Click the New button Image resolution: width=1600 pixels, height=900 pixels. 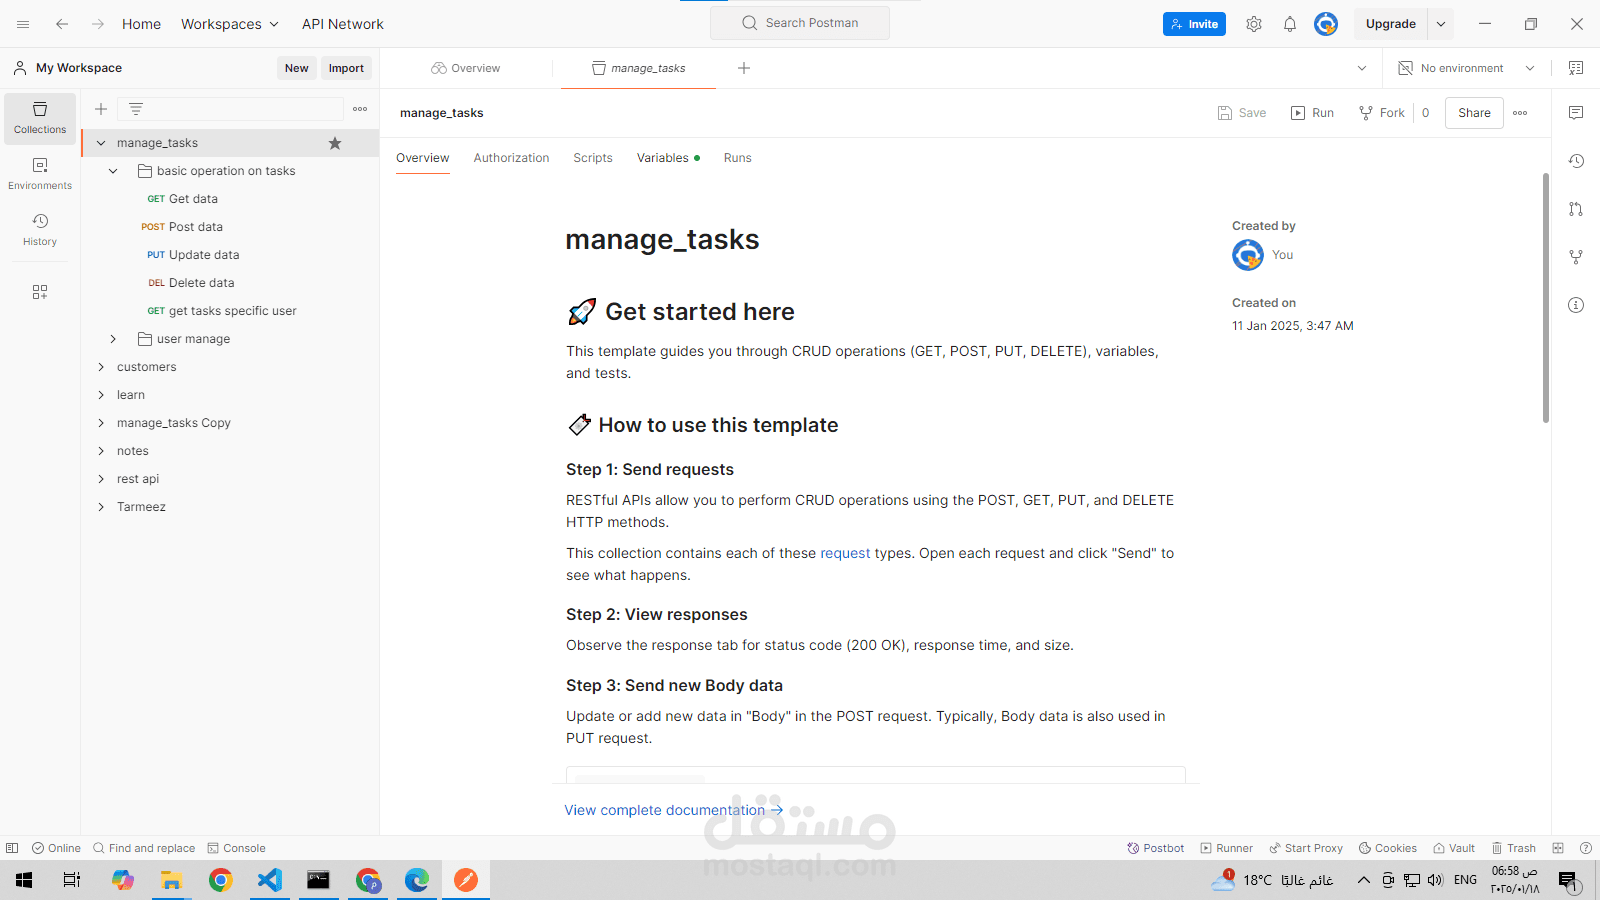click(297, 68)
